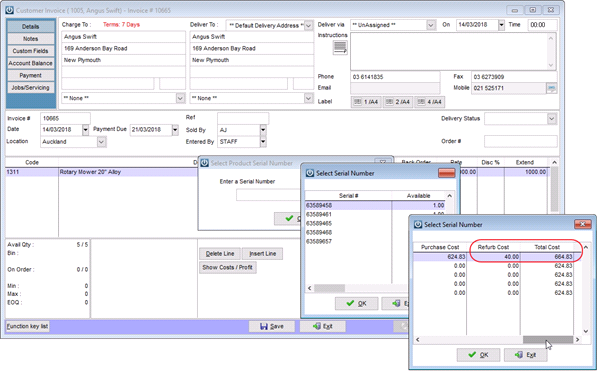Exit the customer invoice window
The height and width of the screenshot is (377, 602).
click(x=323, y=326)
